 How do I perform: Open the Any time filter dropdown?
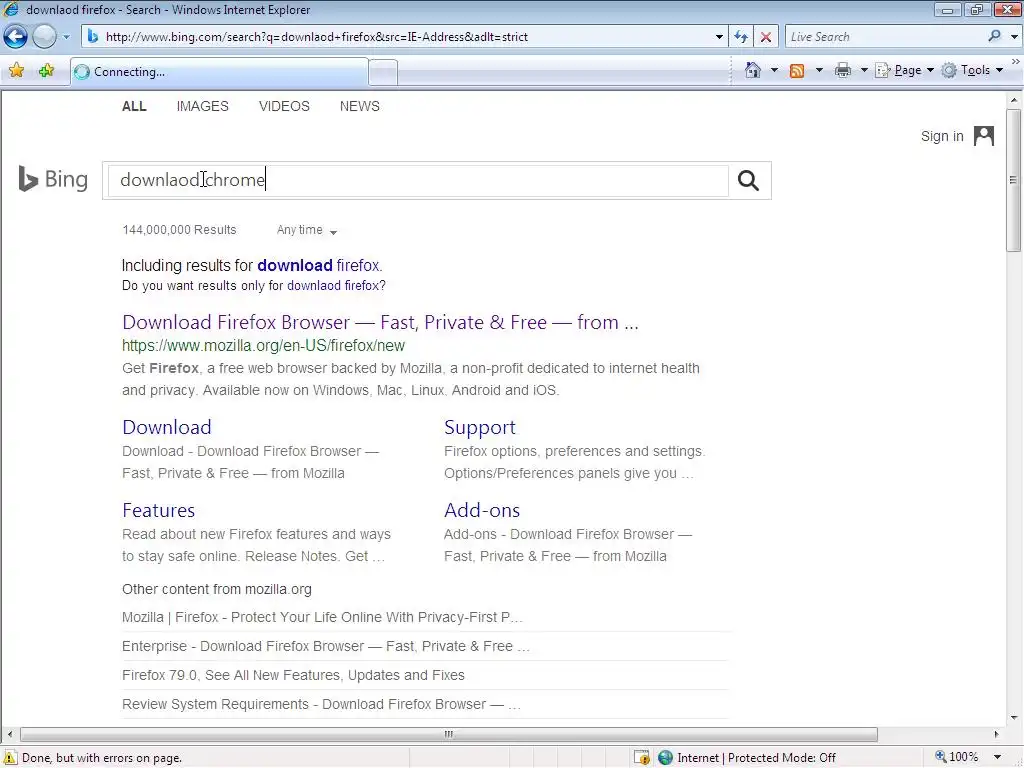[306, 230]
